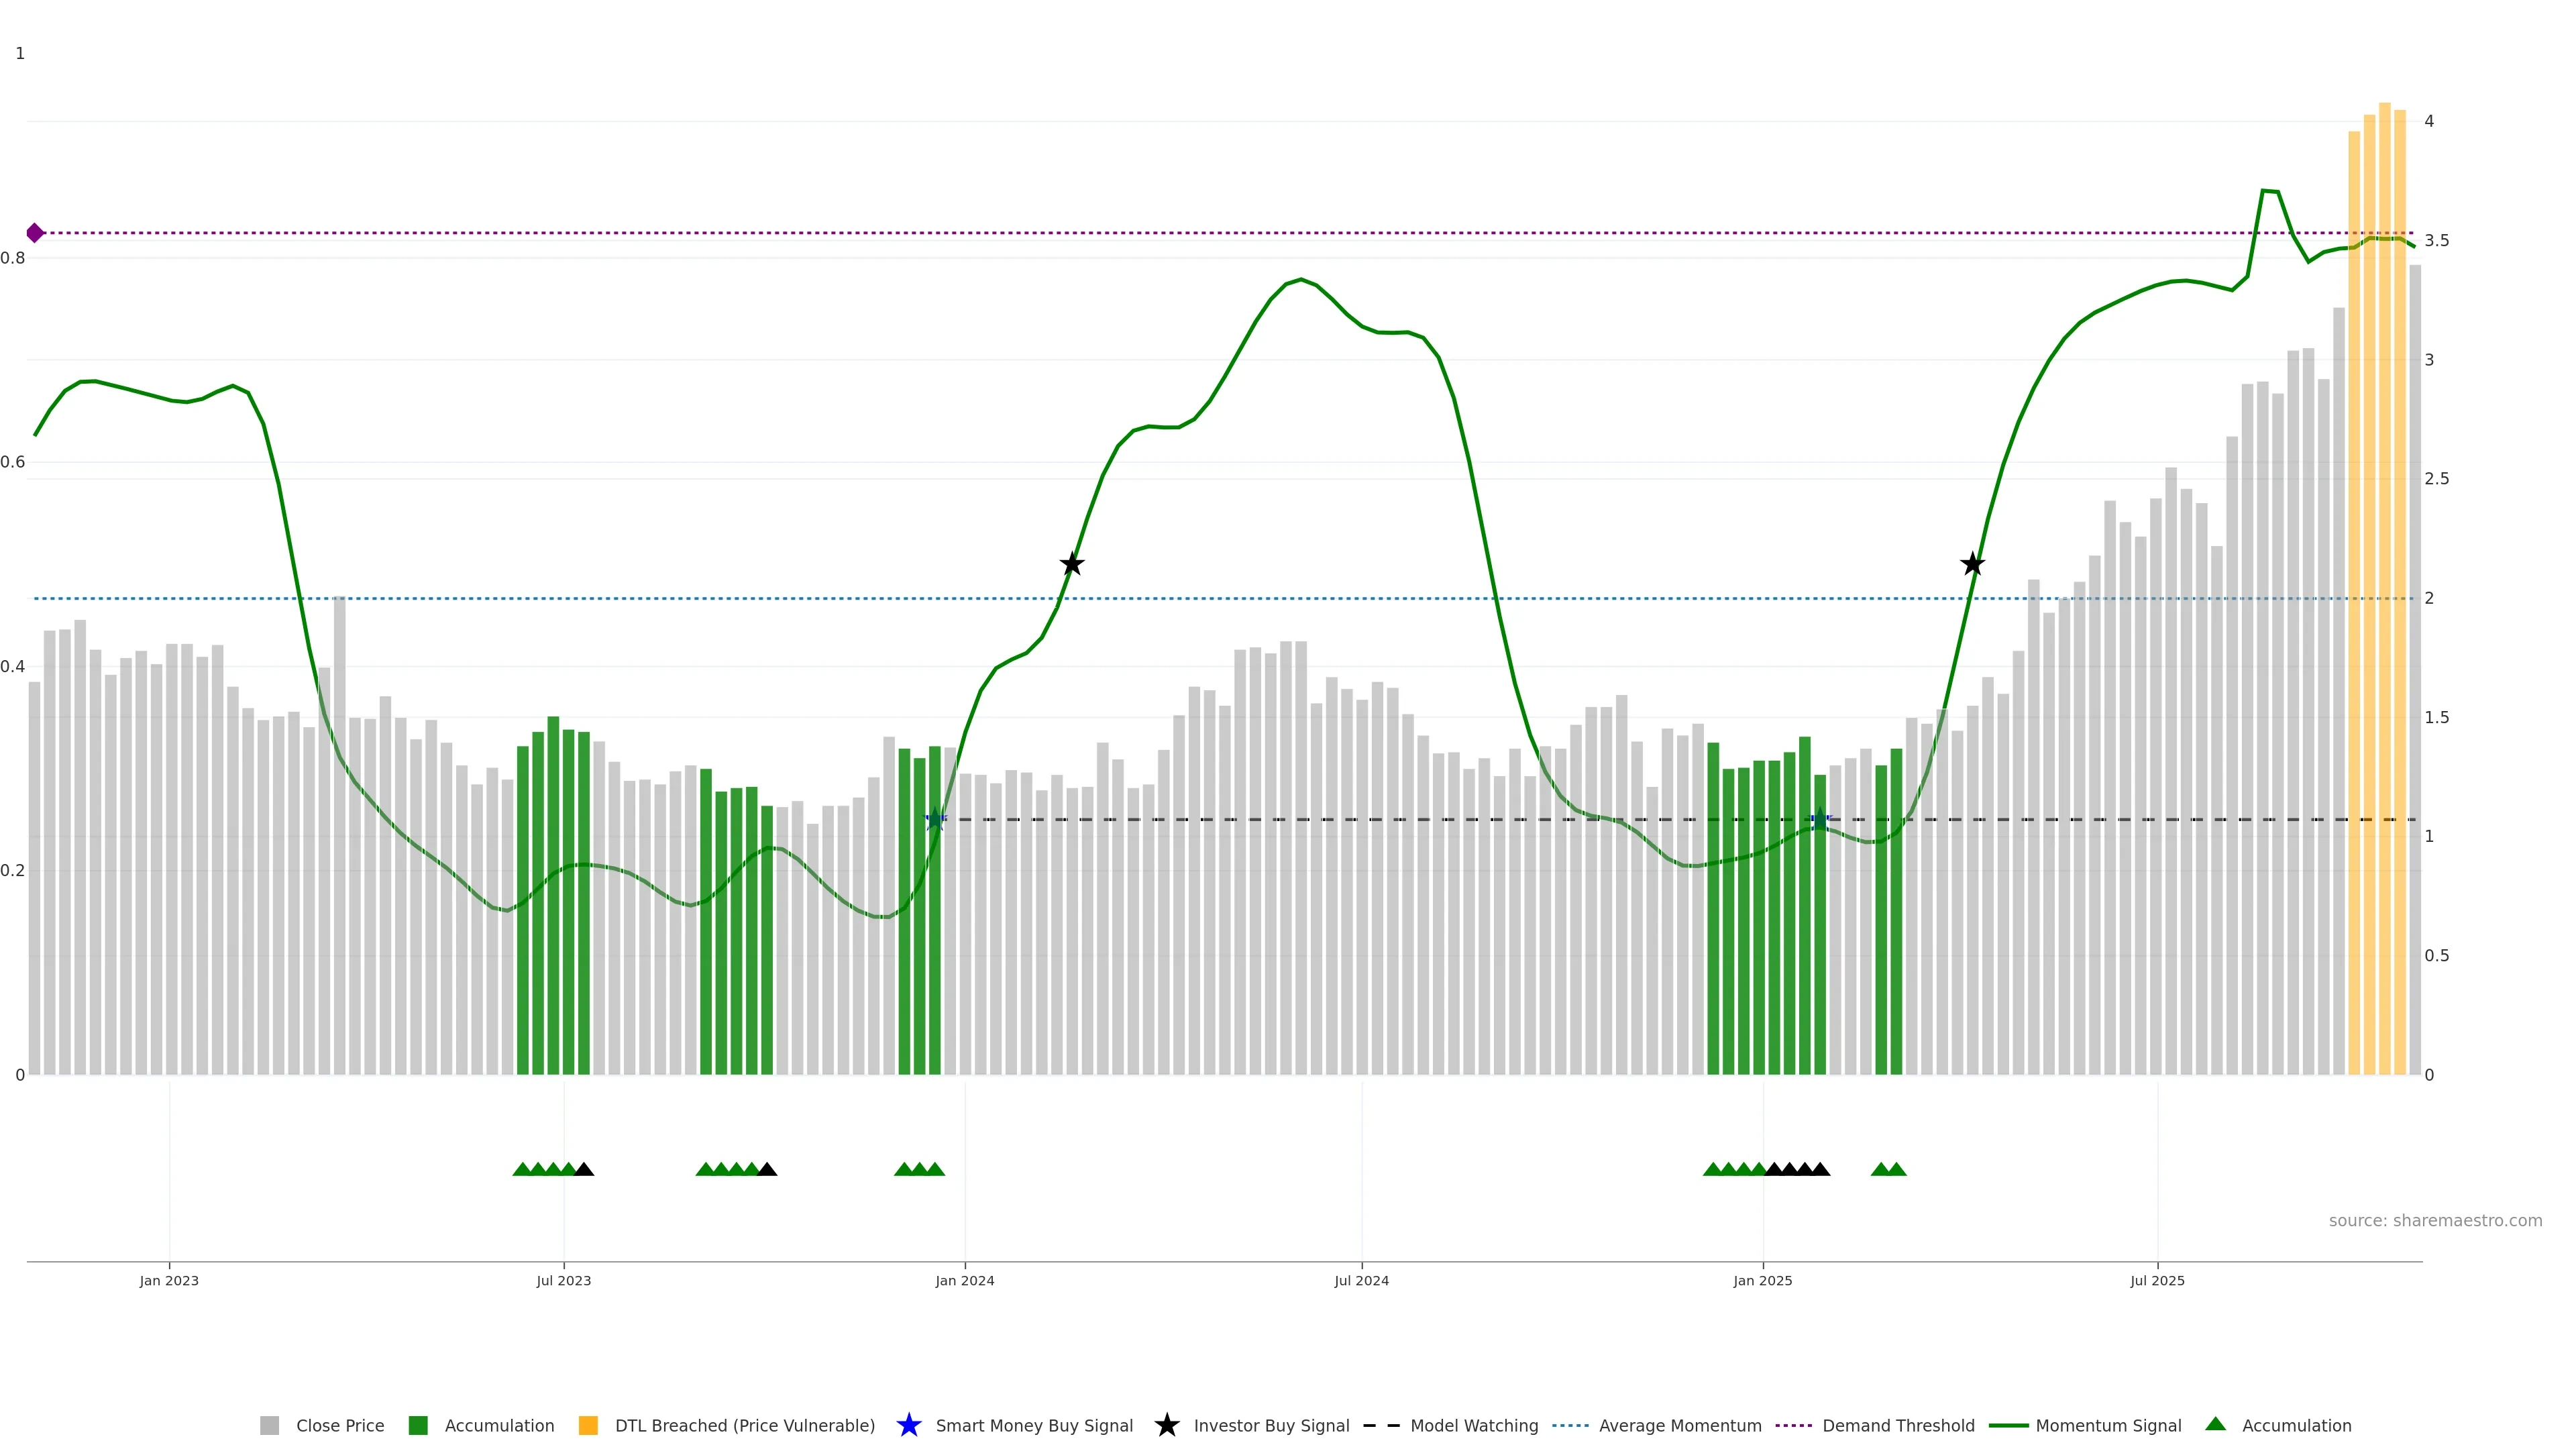2576x1449 pixels.
Task: Click the Jan 2023 axis label
Action: click(169, 1280)
